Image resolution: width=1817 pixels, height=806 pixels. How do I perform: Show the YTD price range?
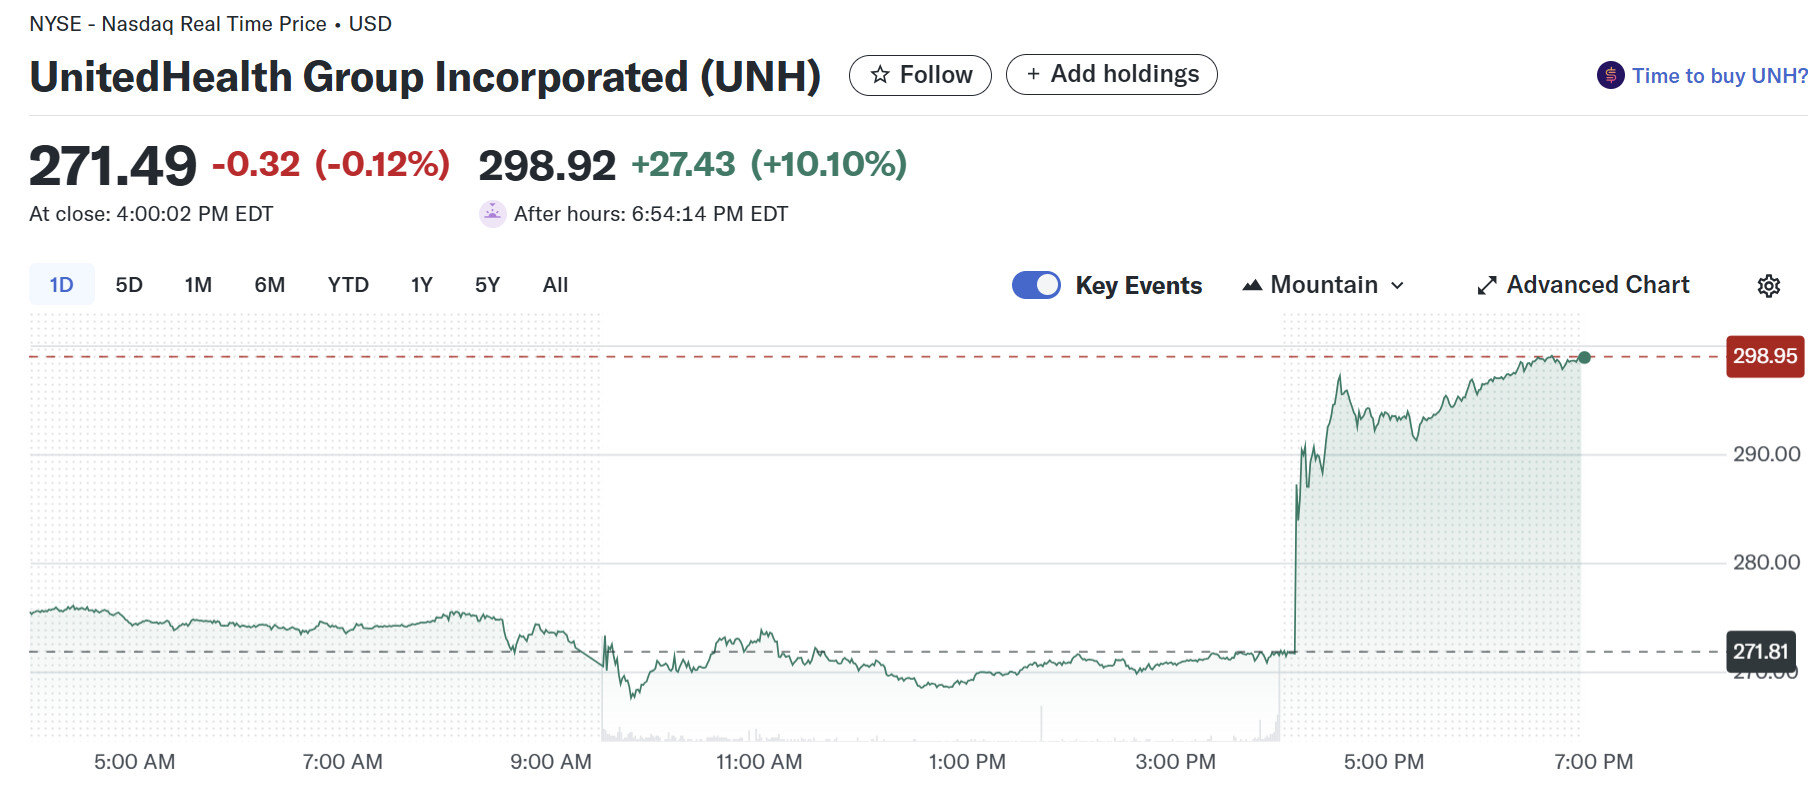tap(348, 285)
